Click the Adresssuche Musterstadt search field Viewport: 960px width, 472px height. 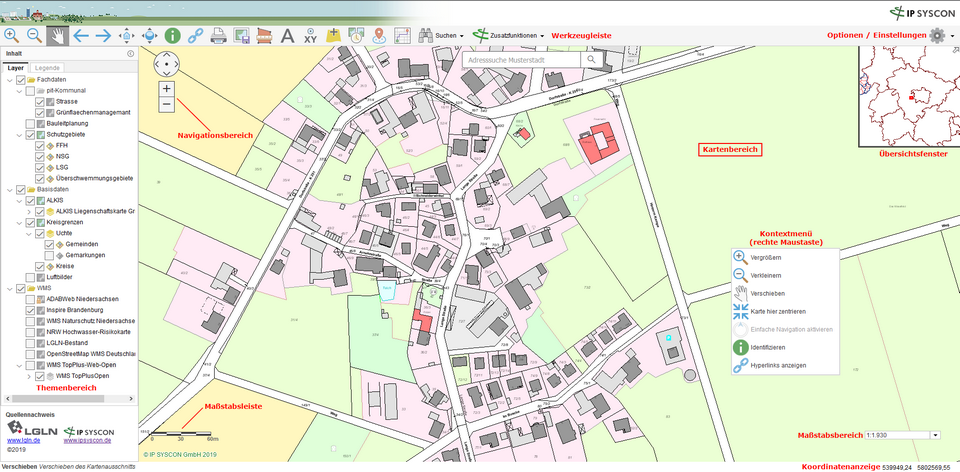522,60
